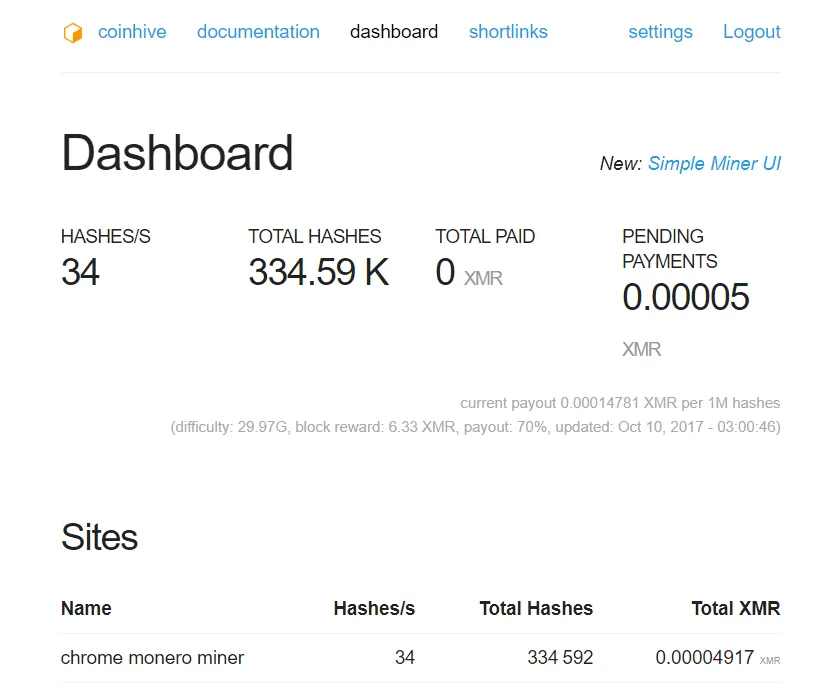Click the 0 XMR total paid value
This screenshot has width=824, height=700.
pos(469,273)
